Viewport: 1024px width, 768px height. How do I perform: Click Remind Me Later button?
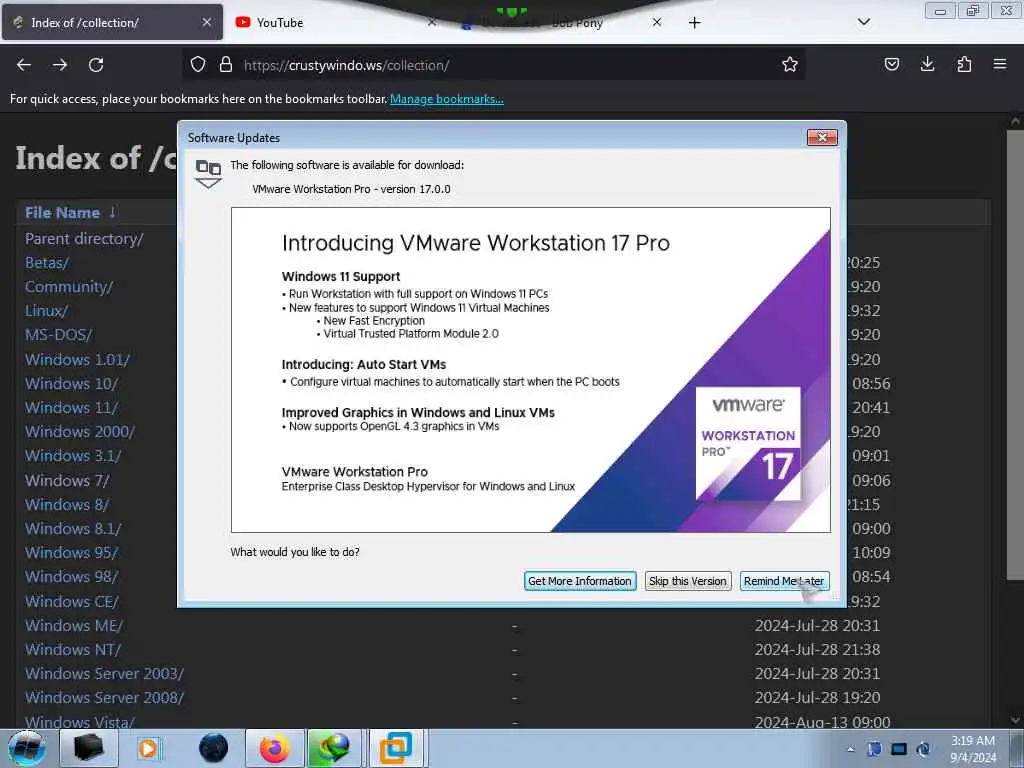[x=784, y=581]
